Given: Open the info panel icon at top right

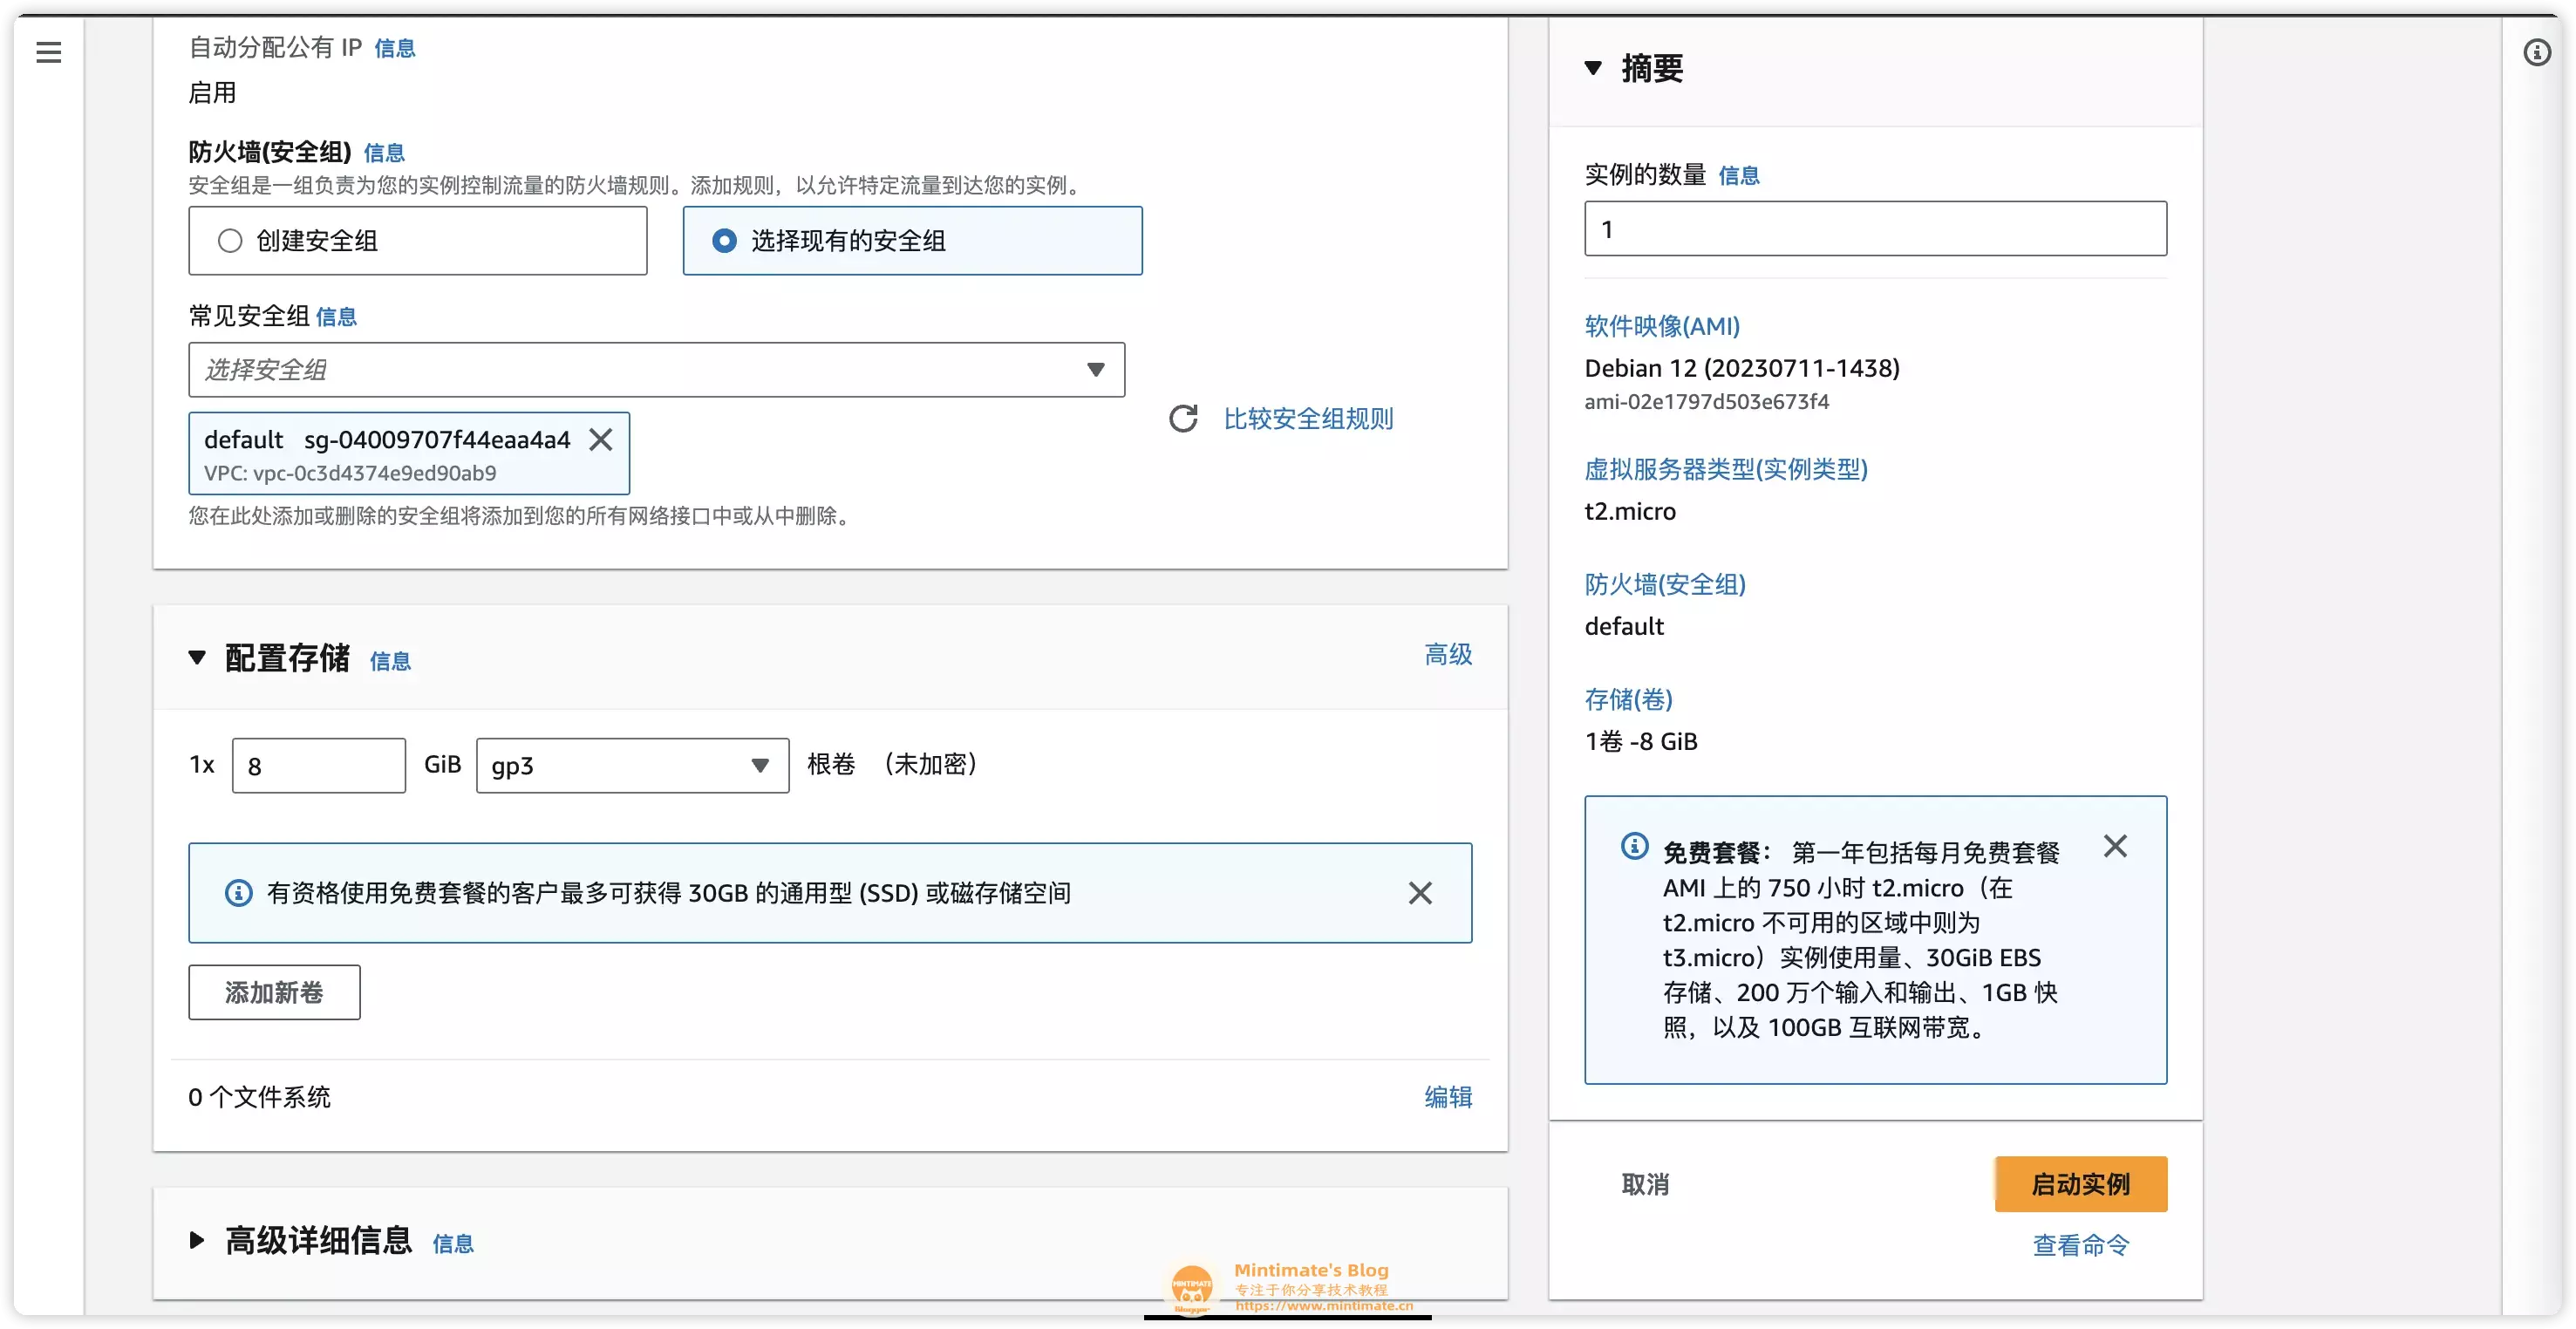Looking at the screenshot, I should point(2536,52).
